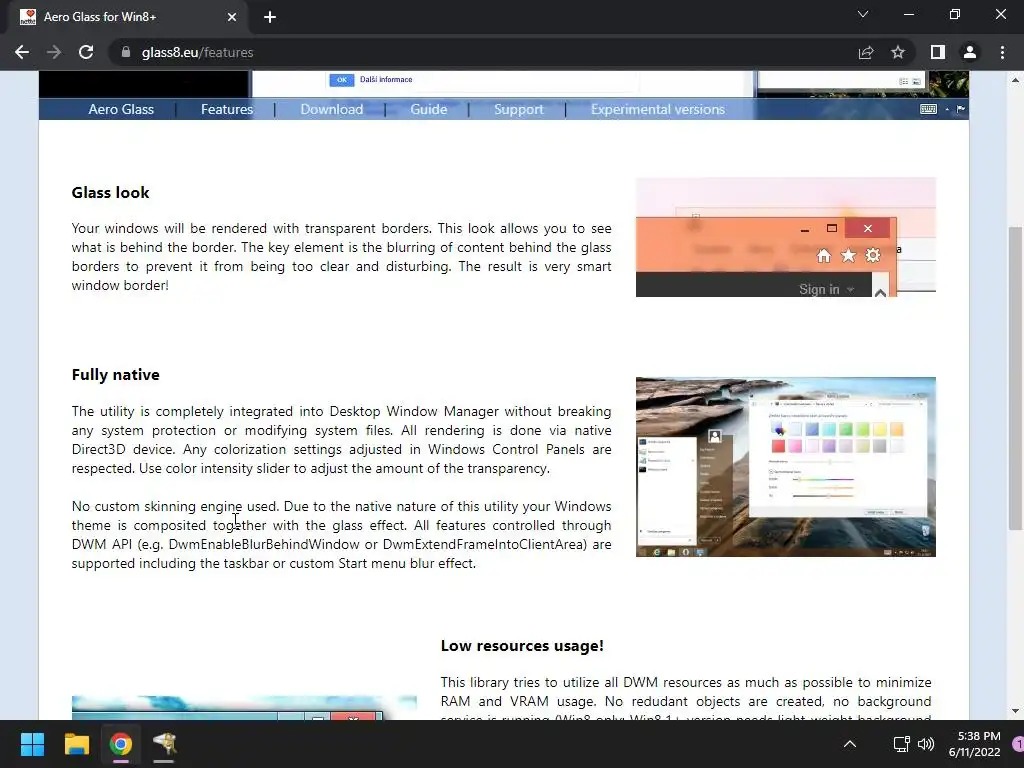Click the address bar URL field

coord(483,52)
